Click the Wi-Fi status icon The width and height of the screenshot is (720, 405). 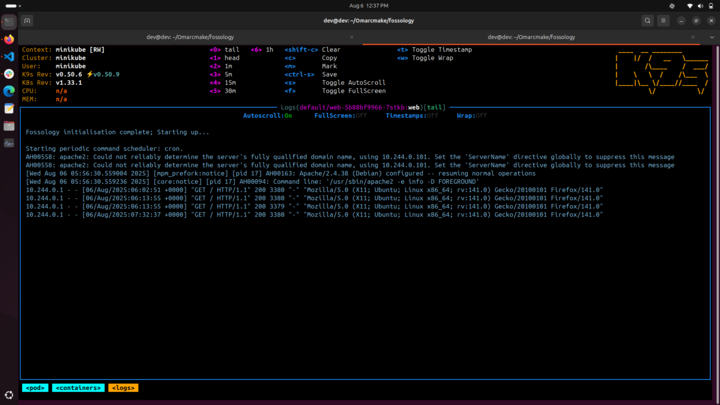[x=690, y=6]
